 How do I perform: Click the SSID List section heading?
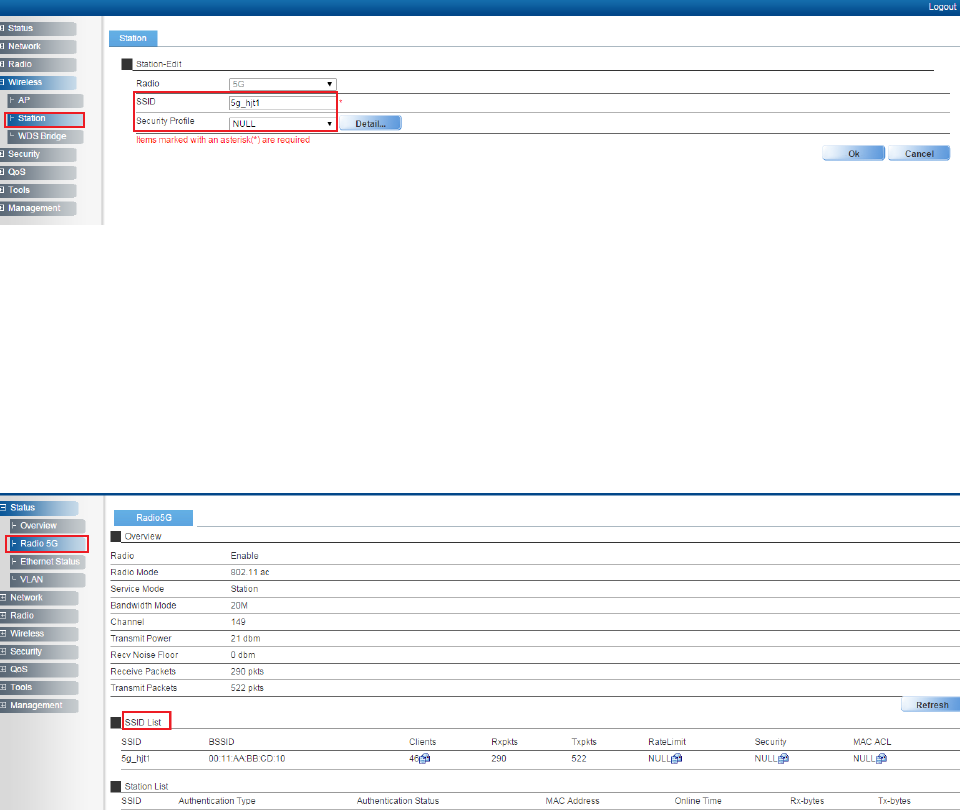pyautogui.click(x=143, y=722)
